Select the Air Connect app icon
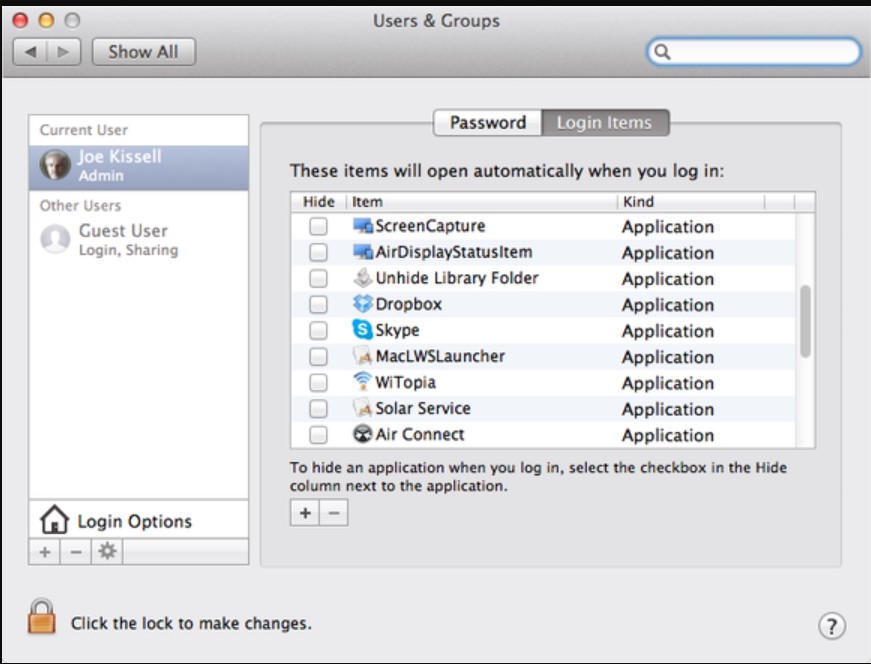The height and width of the screenshot is (664, 871). point(363,434)
